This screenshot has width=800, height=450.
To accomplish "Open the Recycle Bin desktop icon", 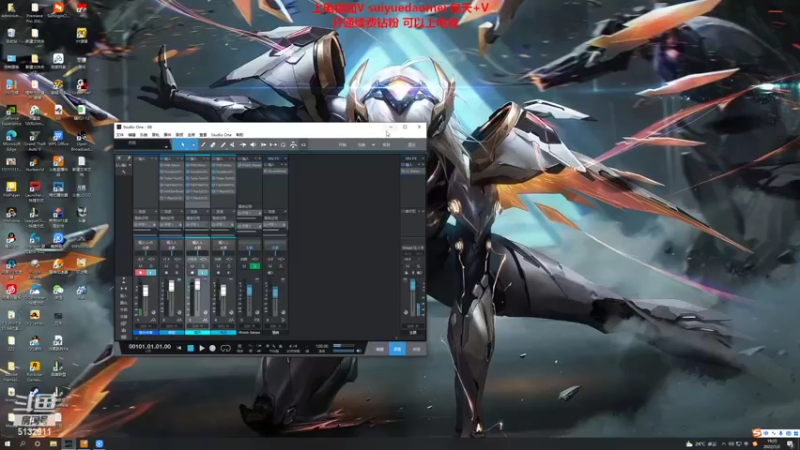I will tap(11, 36).
